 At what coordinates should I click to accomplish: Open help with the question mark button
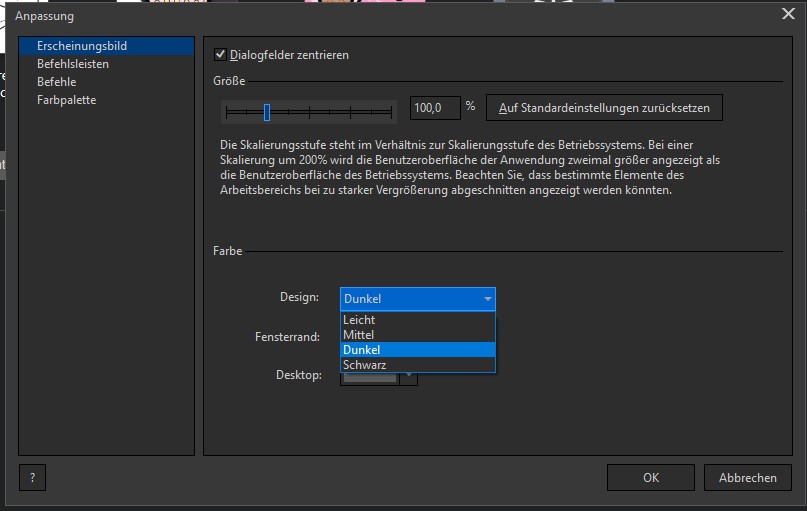(x=32, y=478)
